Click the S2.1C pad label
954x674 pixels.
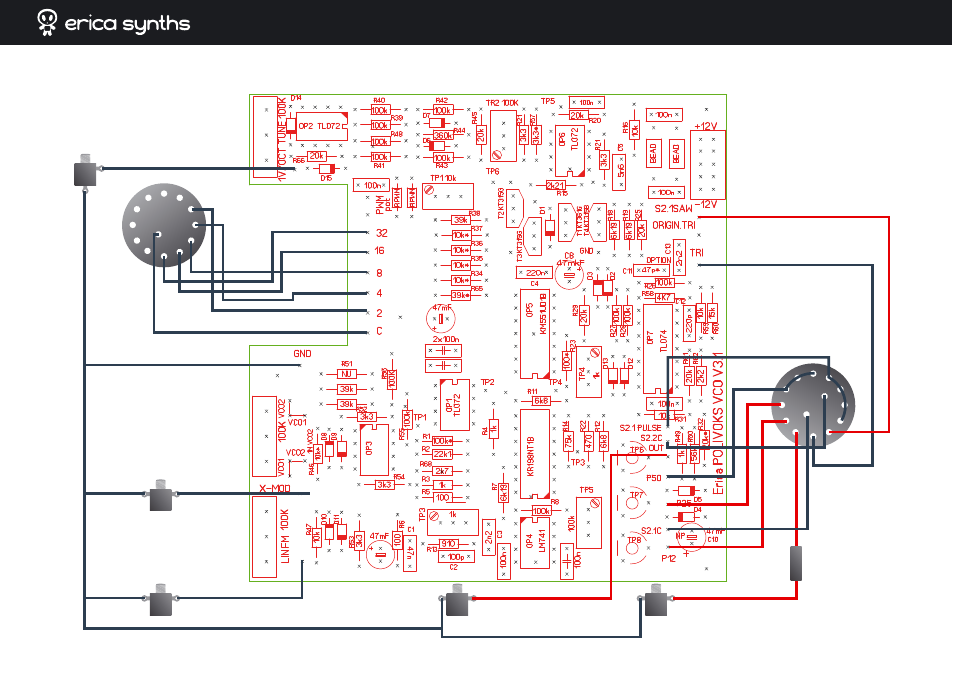pos(651,530)
